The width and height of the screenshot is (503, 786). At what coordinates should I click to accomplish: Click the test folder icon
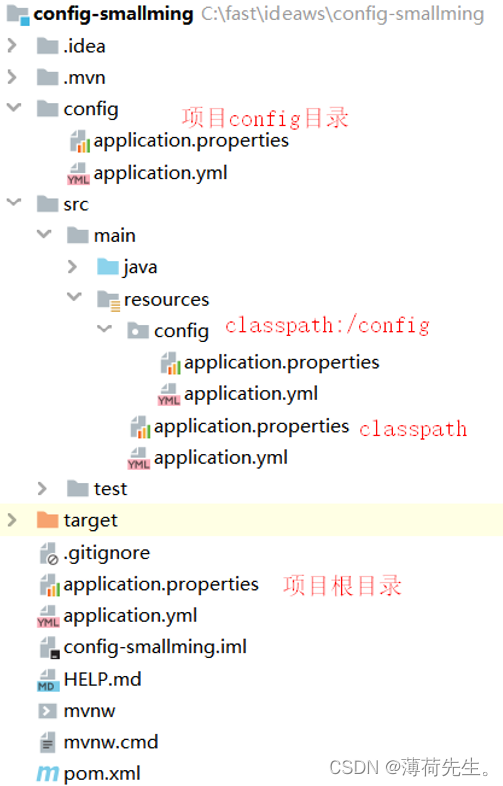point(78,489)
